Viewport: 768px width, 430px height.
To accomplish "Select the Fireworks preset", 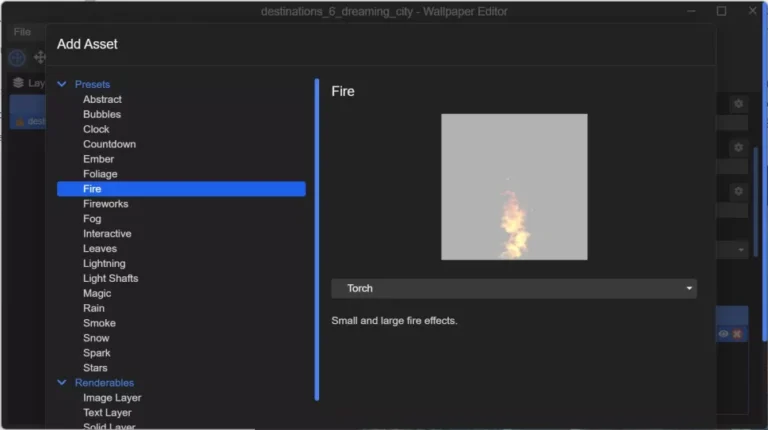I will coord(105,204).
